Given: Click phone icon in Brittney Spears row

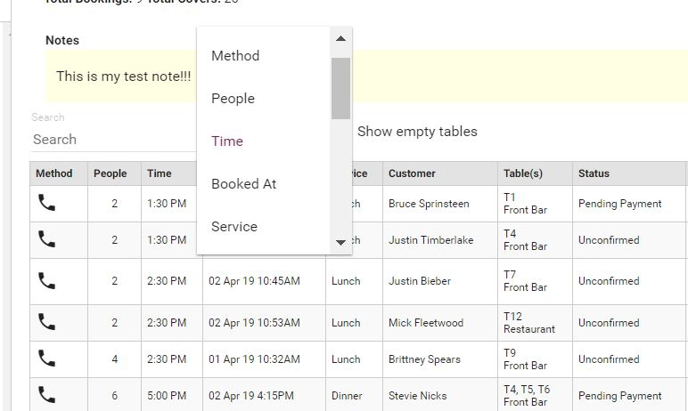Looking at the screenshot, I should click(x=47, y=358).
